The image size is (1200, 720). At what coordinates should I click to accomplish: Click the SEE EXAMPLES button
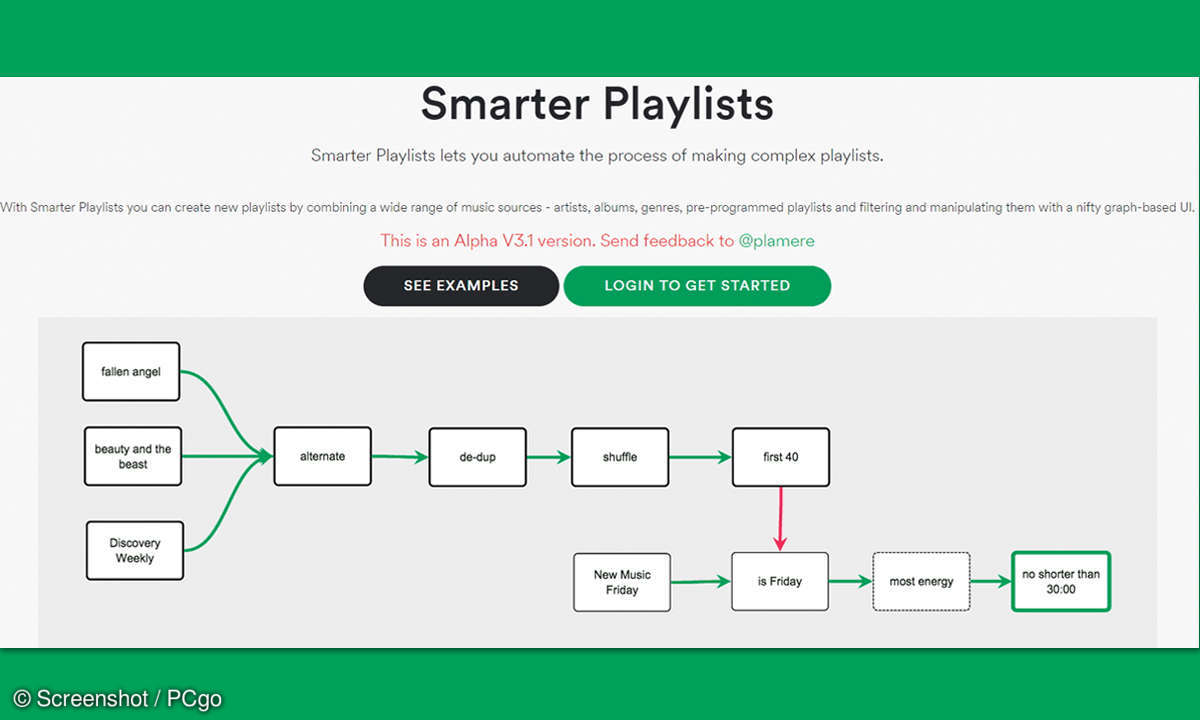tap(461, 286)
